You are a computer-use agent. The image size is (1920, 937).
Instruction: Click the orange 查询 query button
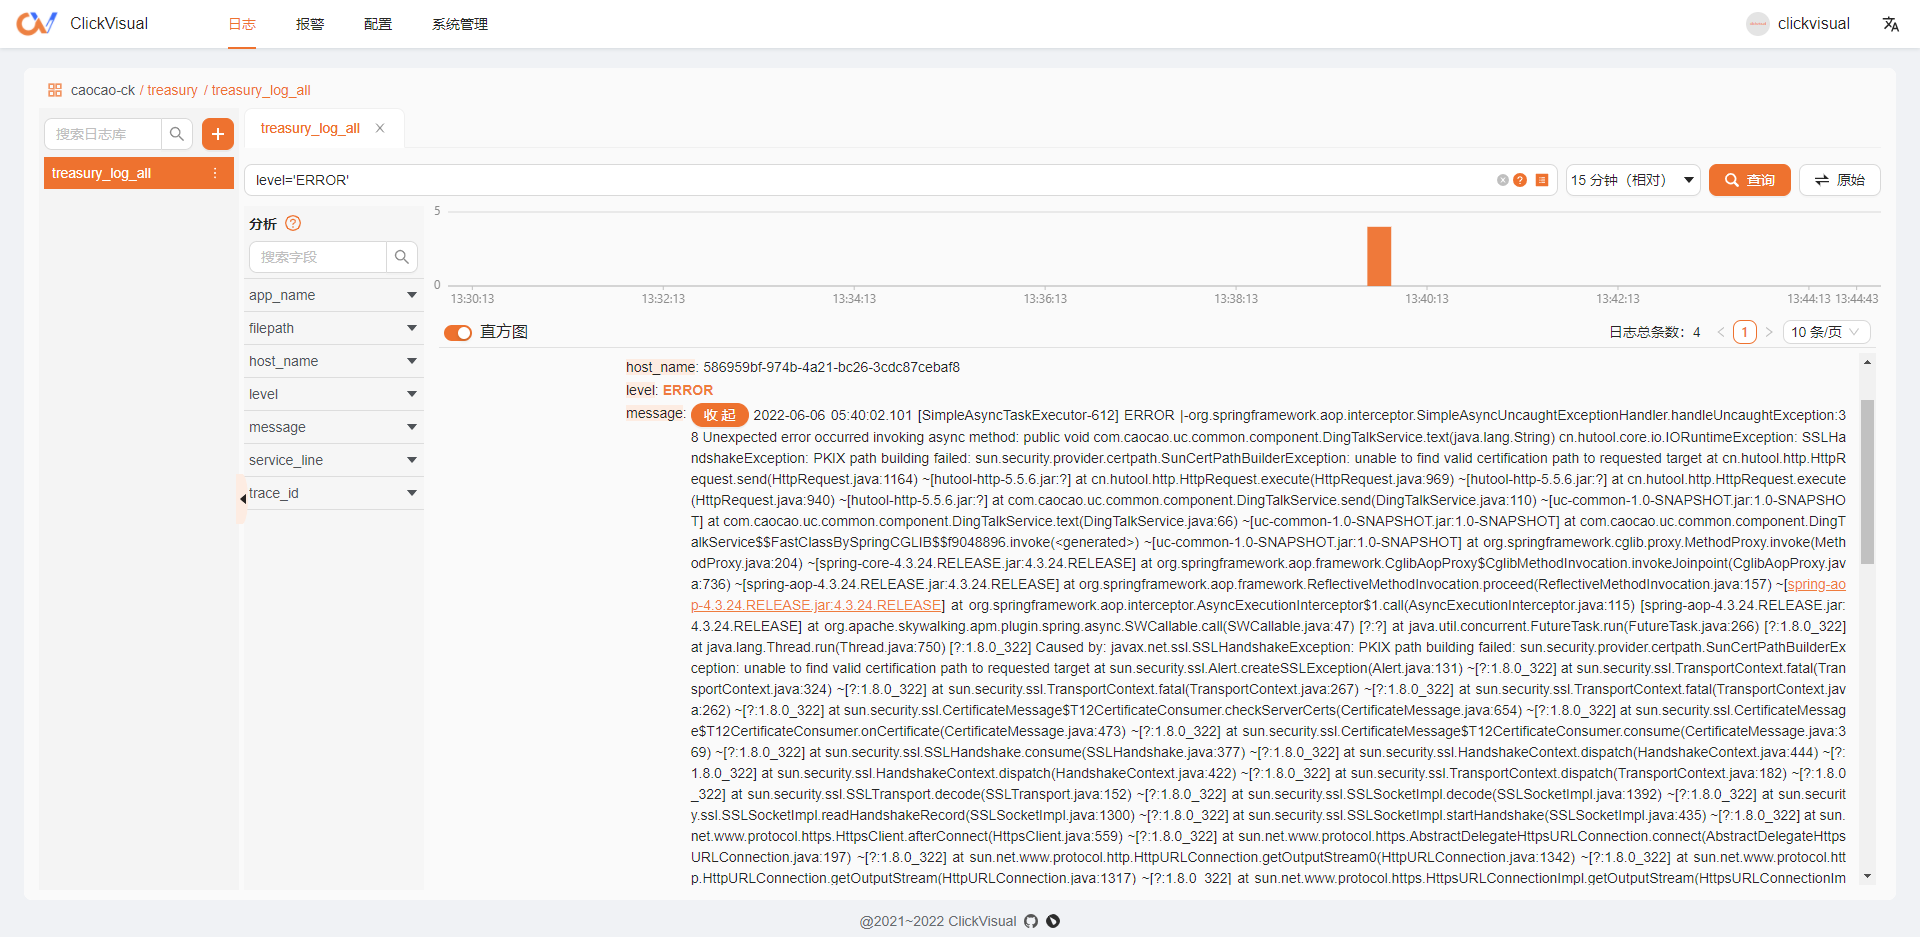pos(1749,180)
